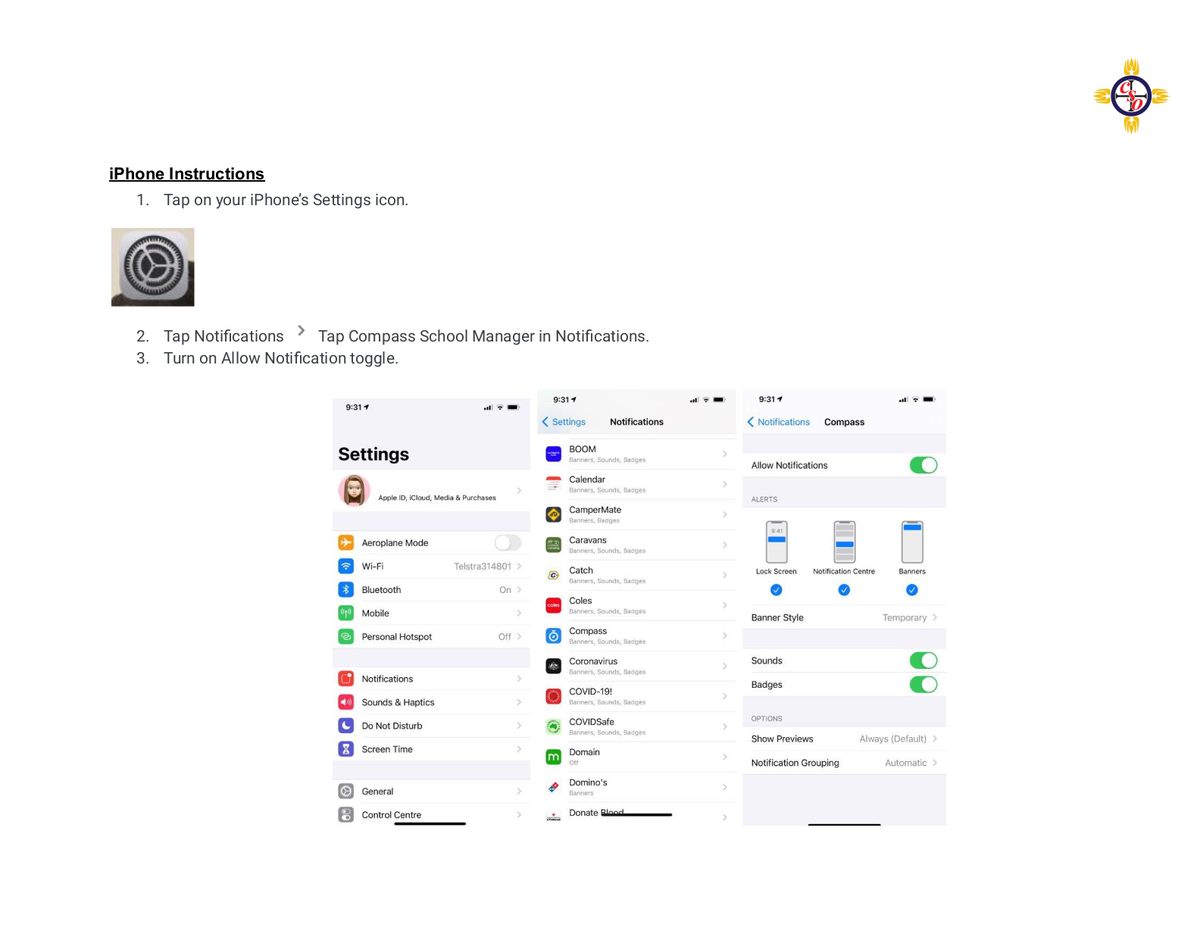Image resolution: width=1200 pixels, height=927 pixels.
Task: Go back to Notifications from Compass
Action: click(x=778, y=422)
